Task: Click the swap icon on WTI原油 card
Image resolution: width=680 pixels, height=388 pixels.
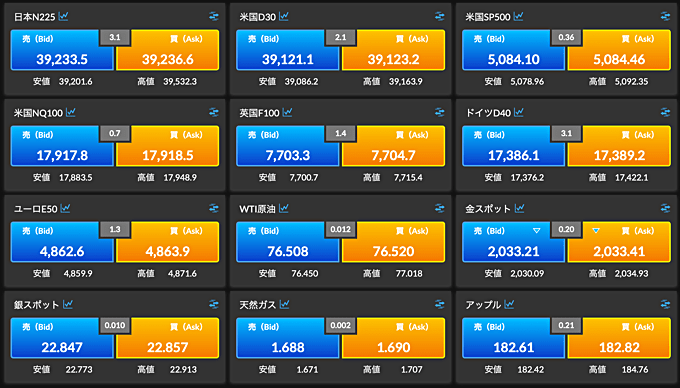Action: [439, 209]
